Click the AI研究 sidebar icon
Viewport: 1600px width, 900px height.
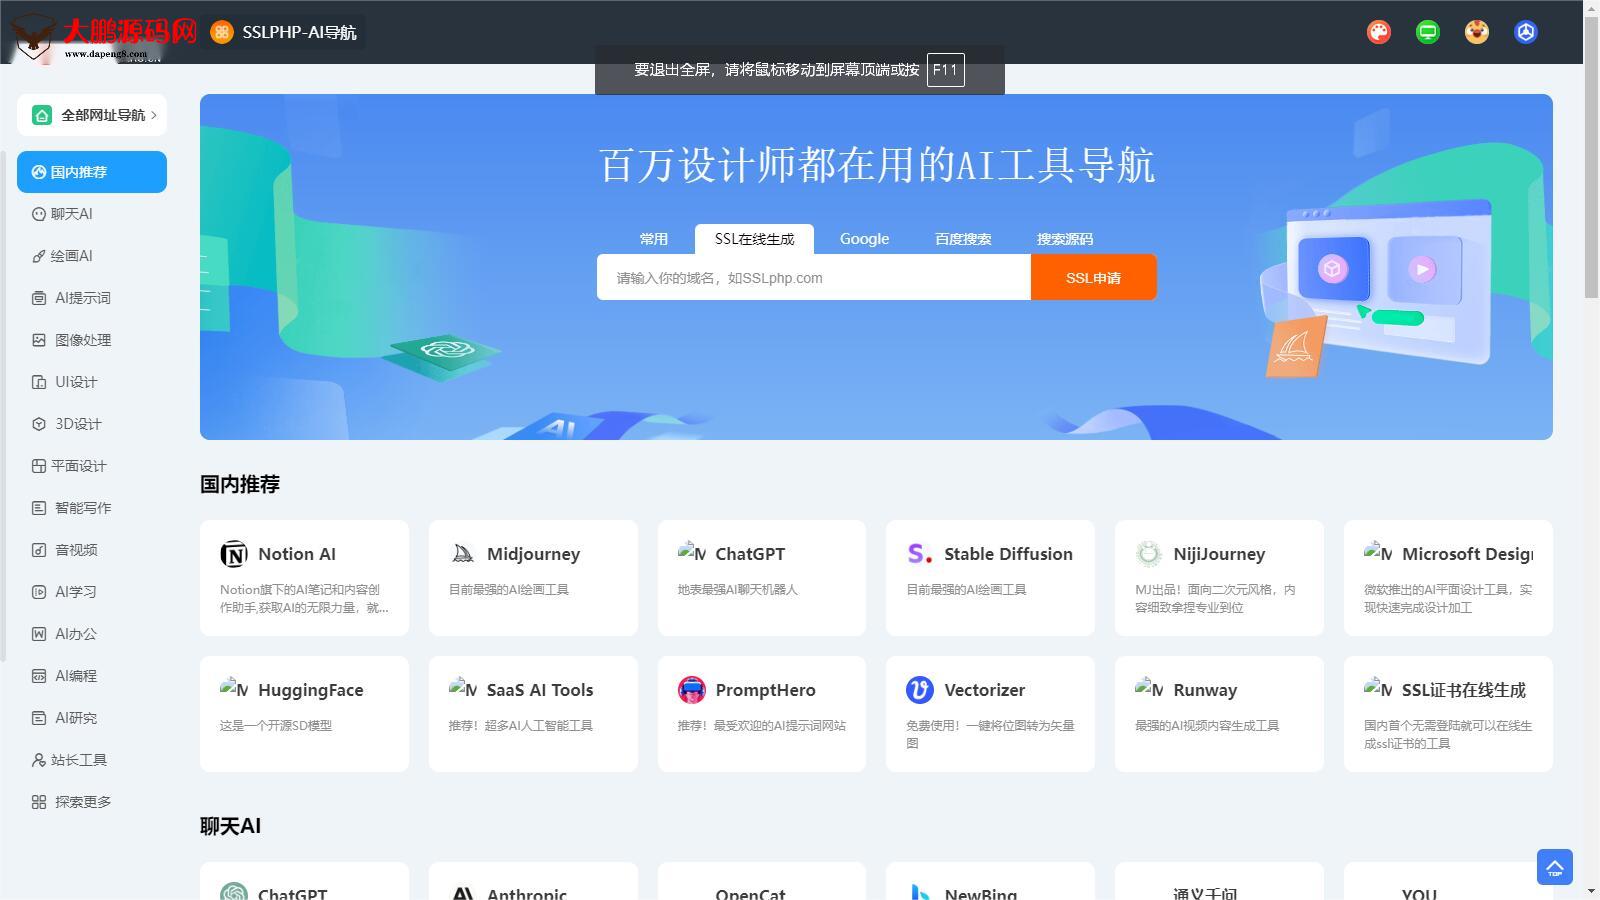point(39,718)
